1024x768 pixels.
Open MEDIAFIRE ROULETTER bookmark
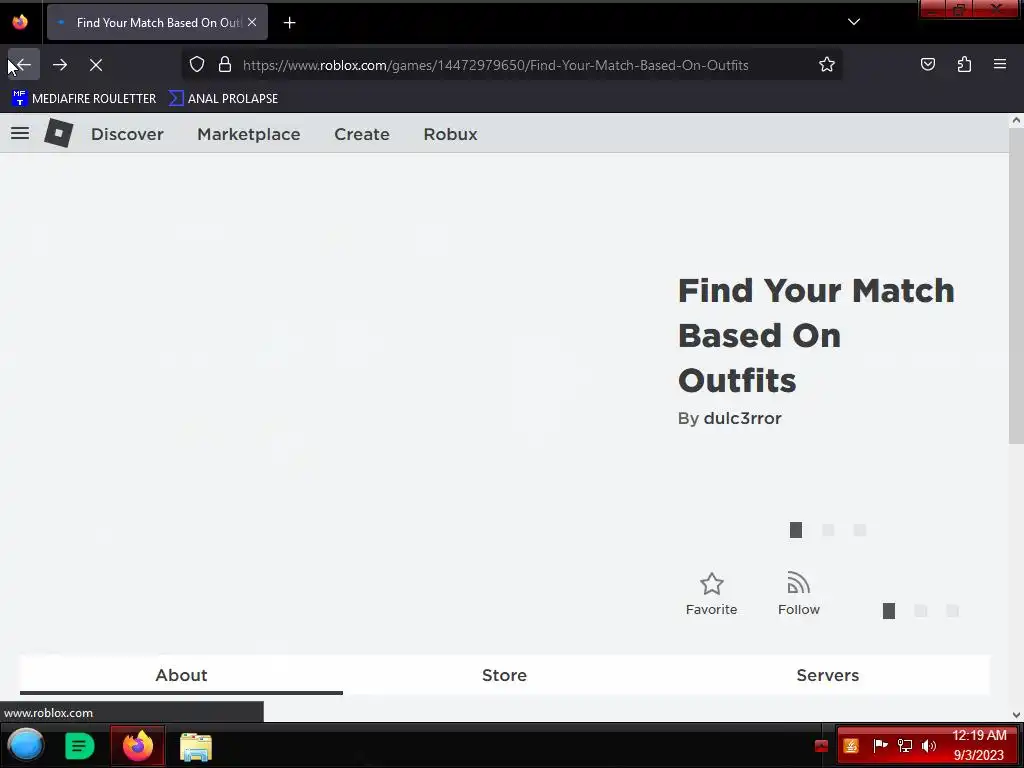(84, 99)
